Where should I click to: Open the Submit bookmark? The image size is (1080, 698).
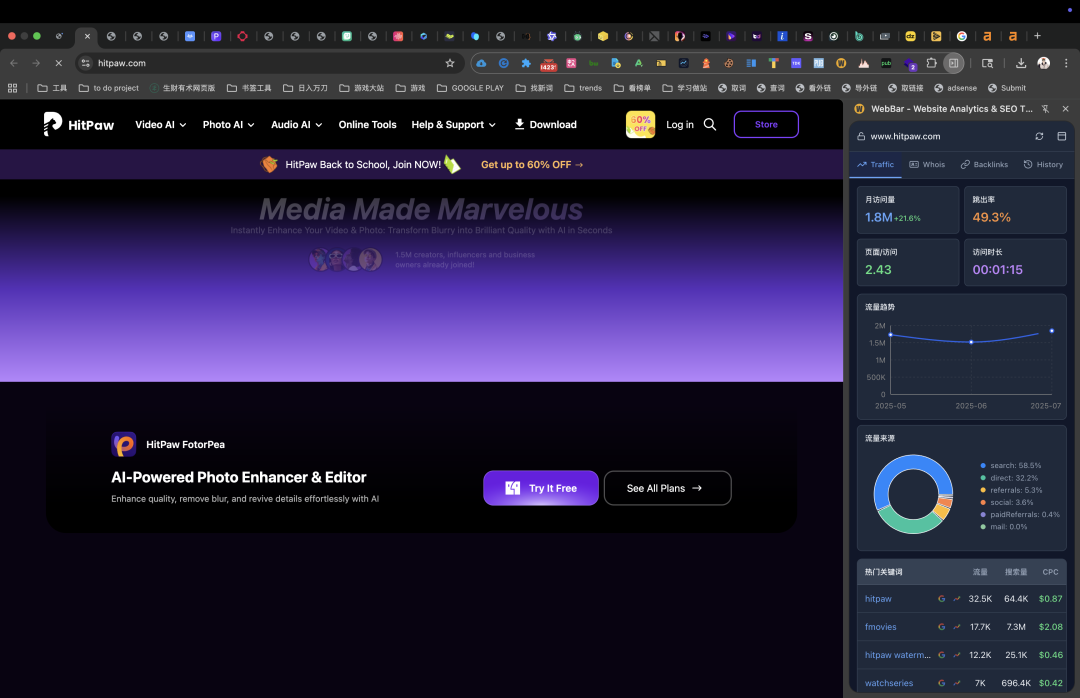click(1006, 88)
